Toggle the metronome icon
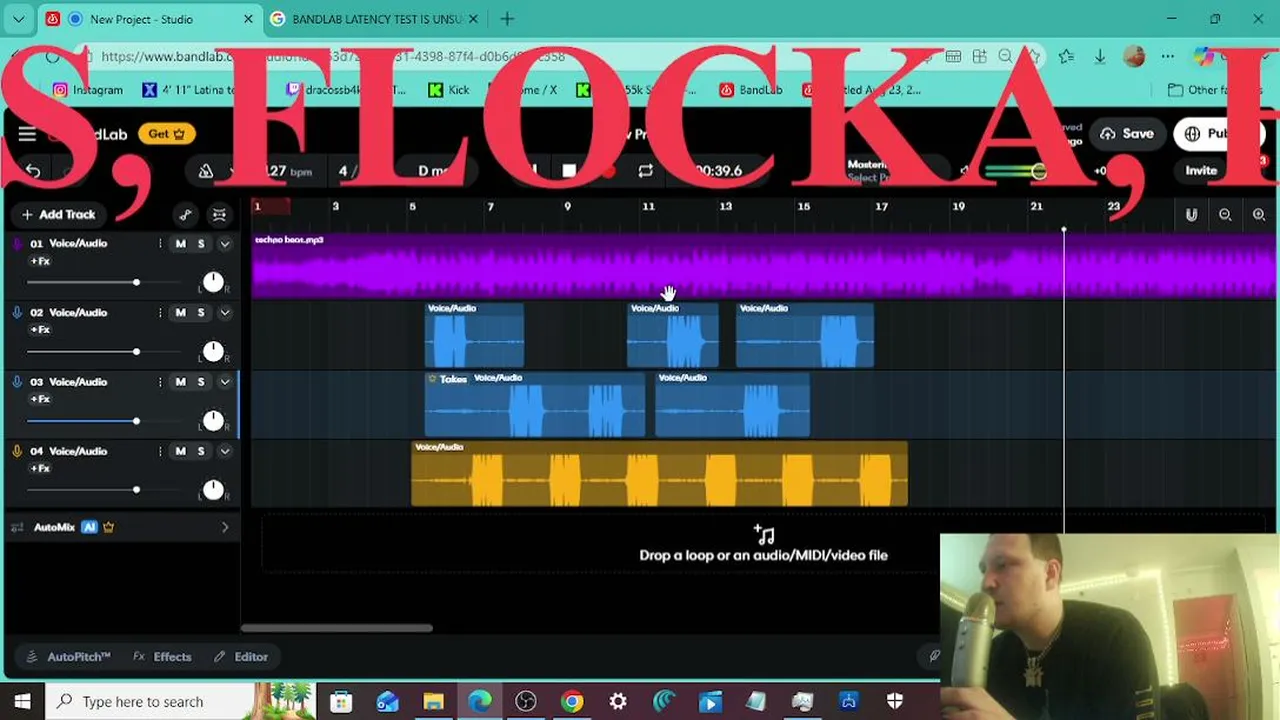 click(205, 171)
